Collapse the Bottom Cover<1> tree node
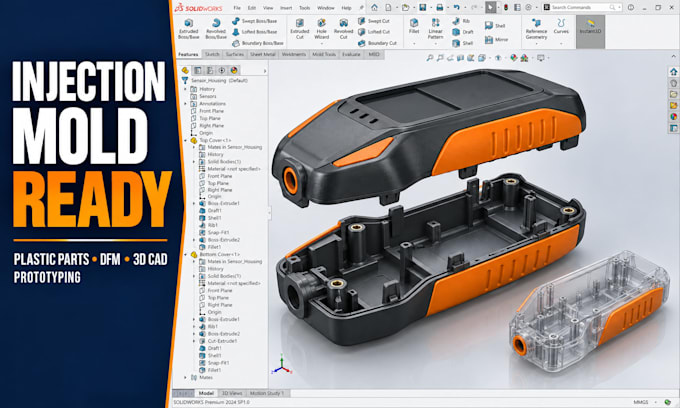This screenshot has height=408, width=680. tap(186, 254)
